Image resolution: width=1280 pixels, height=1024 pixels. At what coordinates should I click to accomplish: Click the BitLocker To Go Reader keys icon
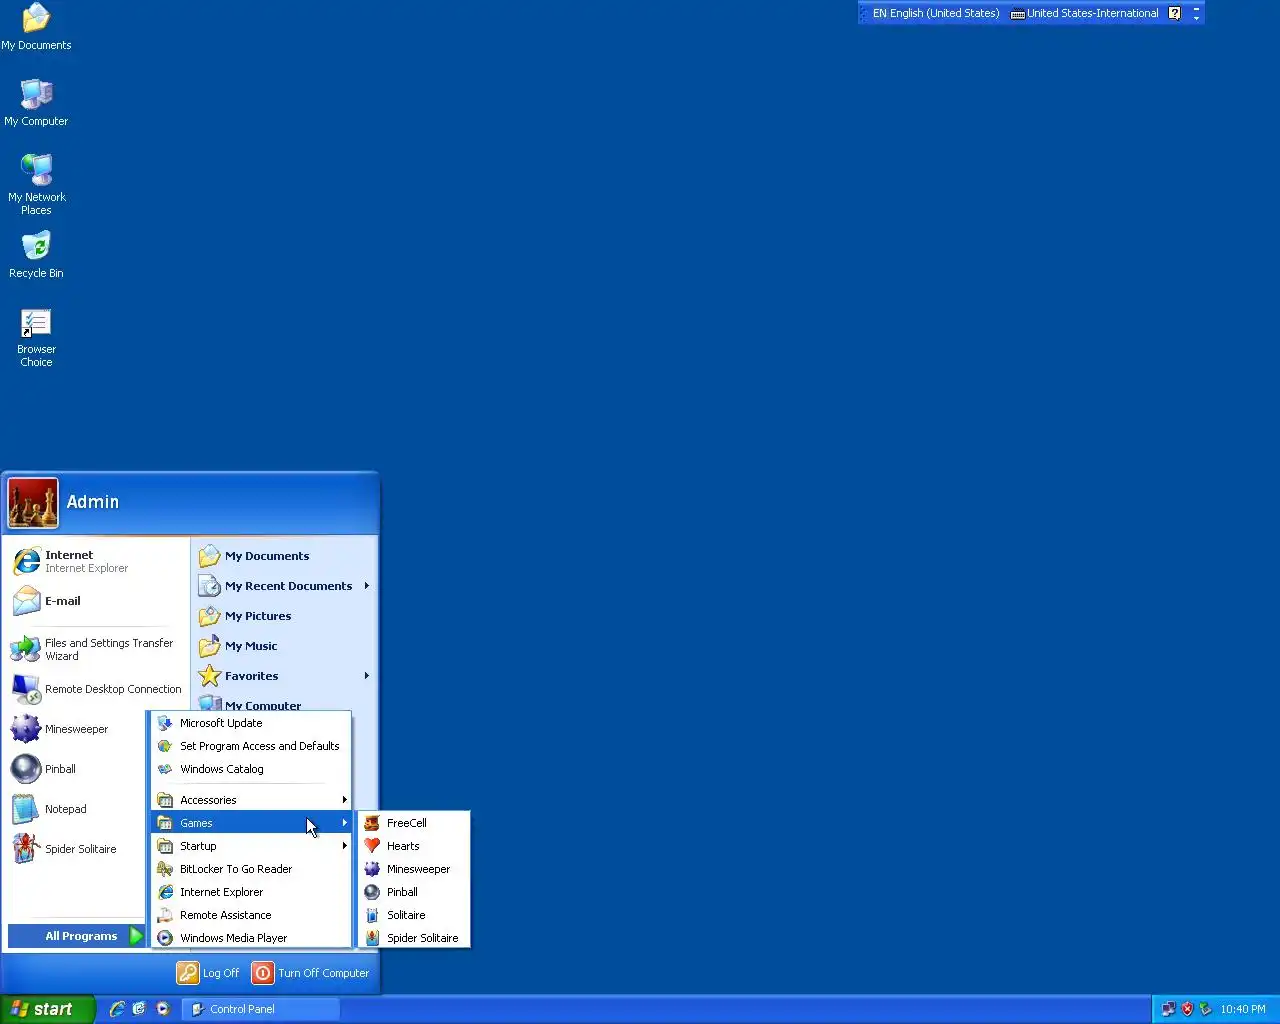tap(165, 869)
